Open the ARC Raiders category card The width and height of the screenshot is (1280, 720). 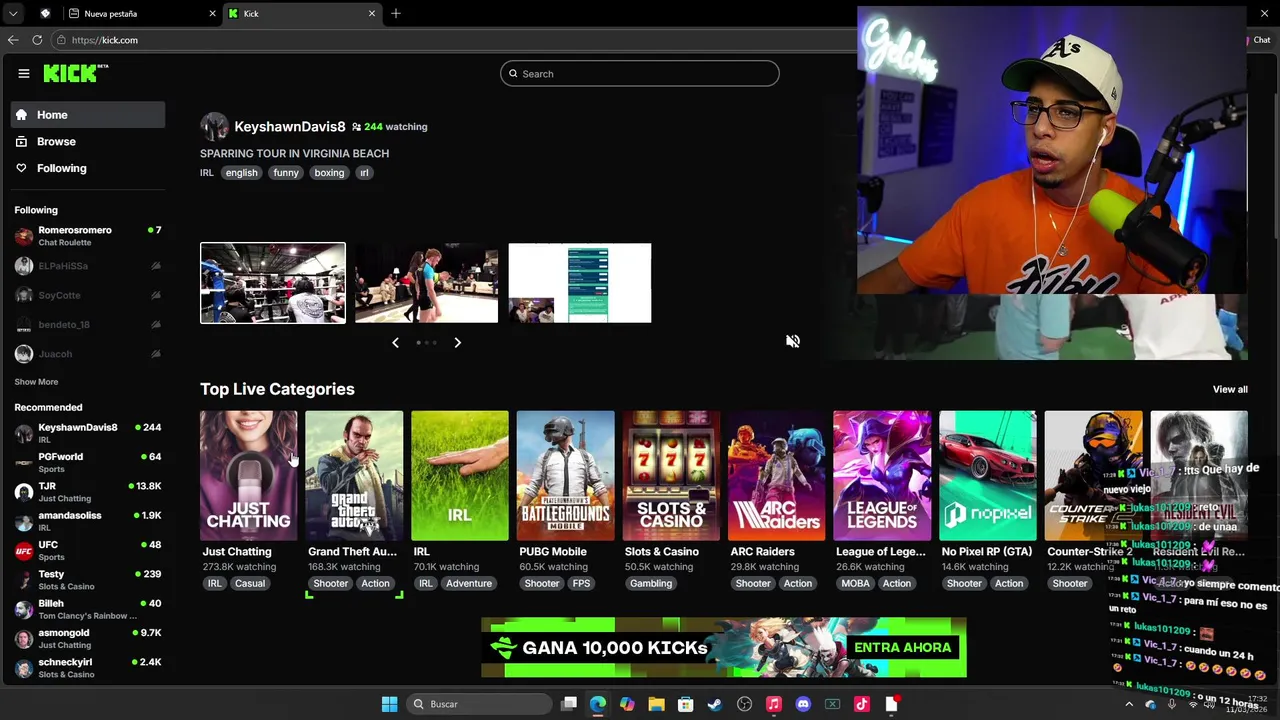pyautogui.click(x=777, y=476)
